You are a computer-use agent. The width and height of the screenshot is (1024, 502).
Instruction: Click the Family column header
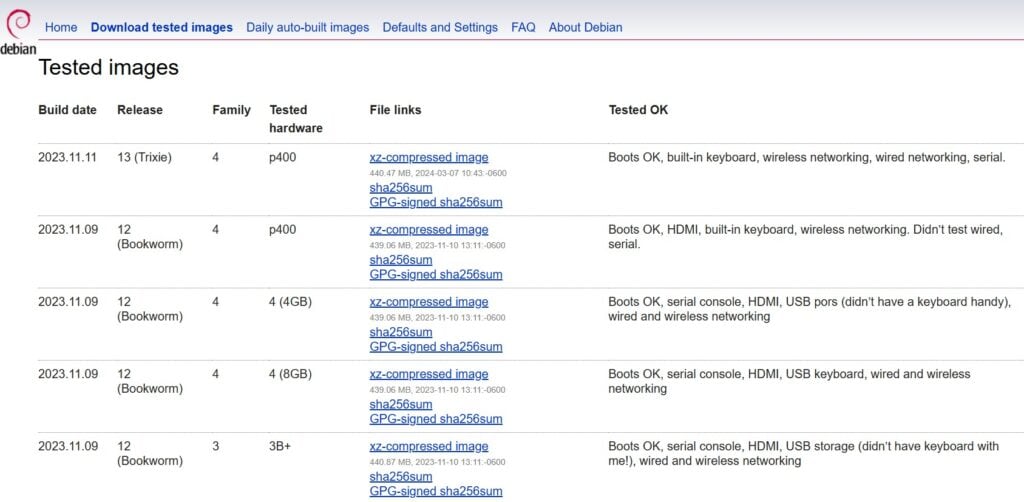coord(231,110)
